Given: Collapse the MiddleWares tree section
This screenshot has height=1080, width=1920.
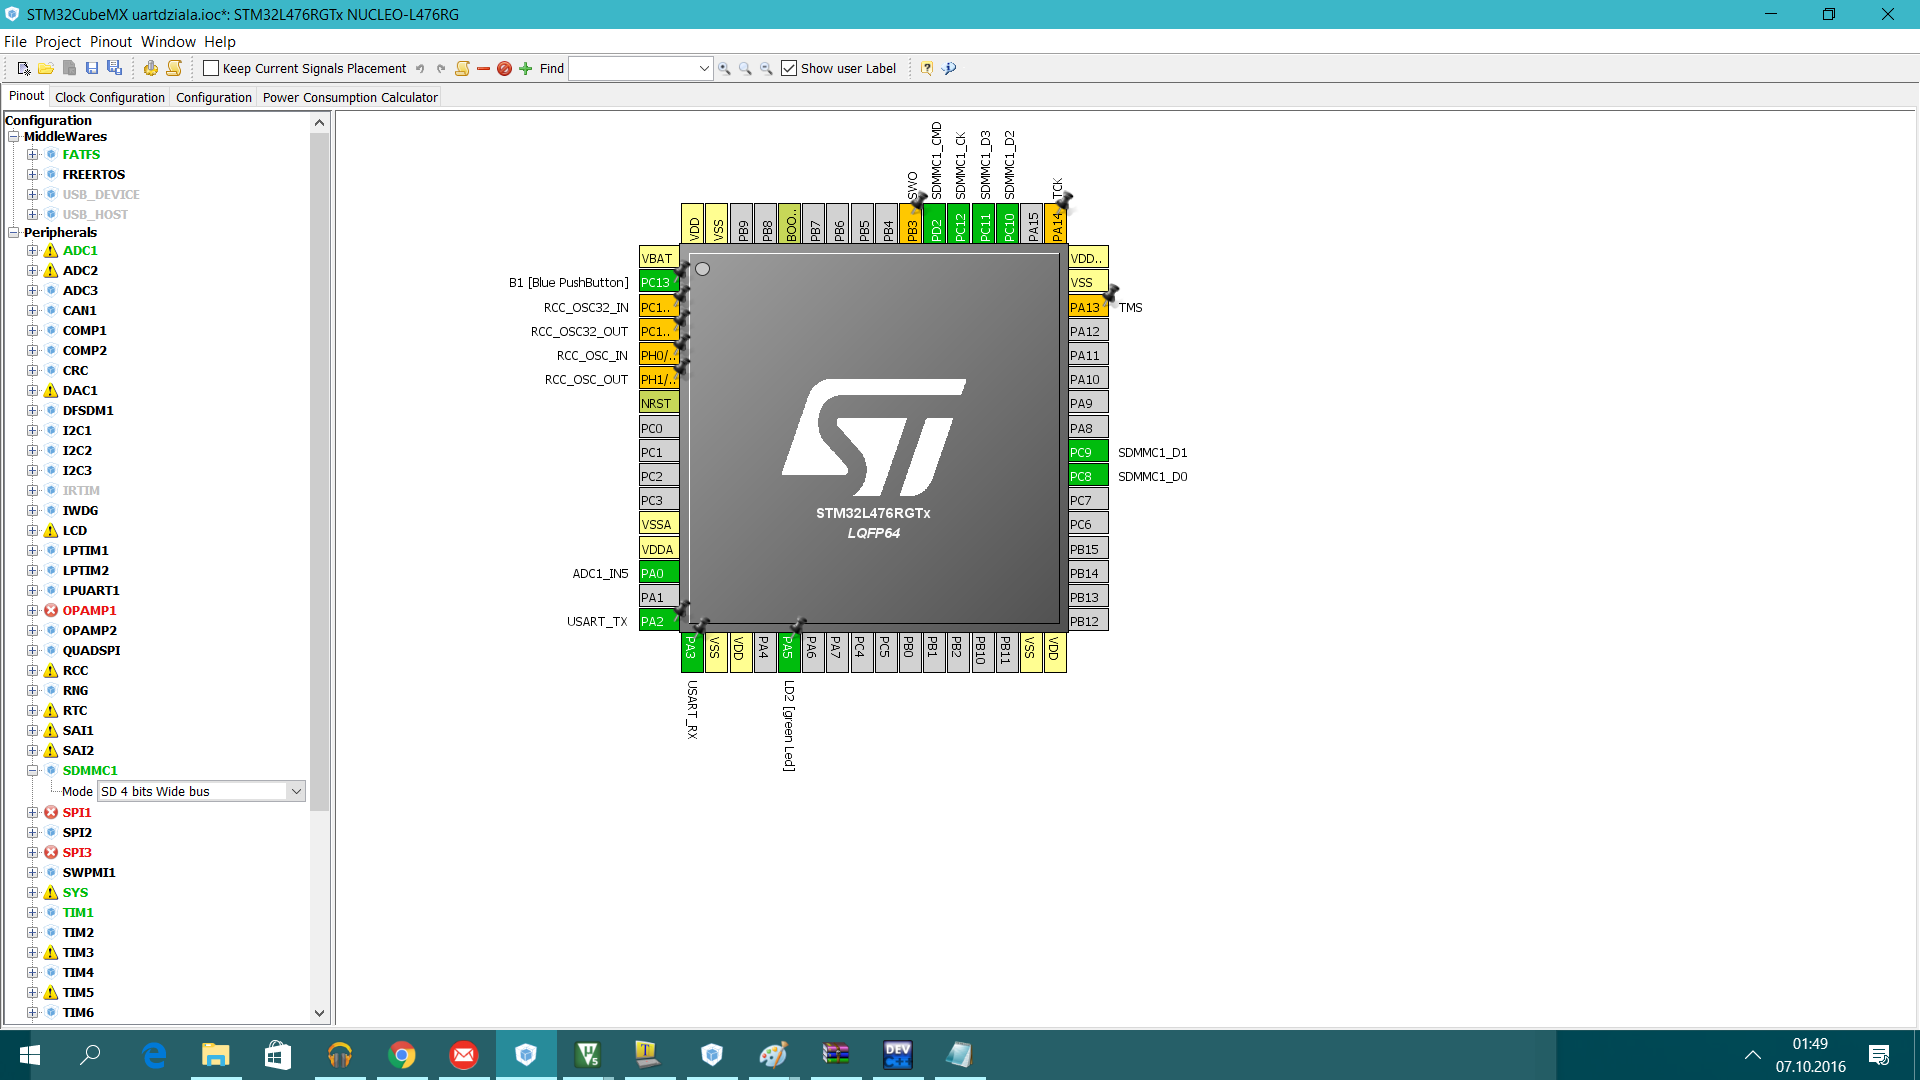Looking at the screenshot, I should (13, 136).
